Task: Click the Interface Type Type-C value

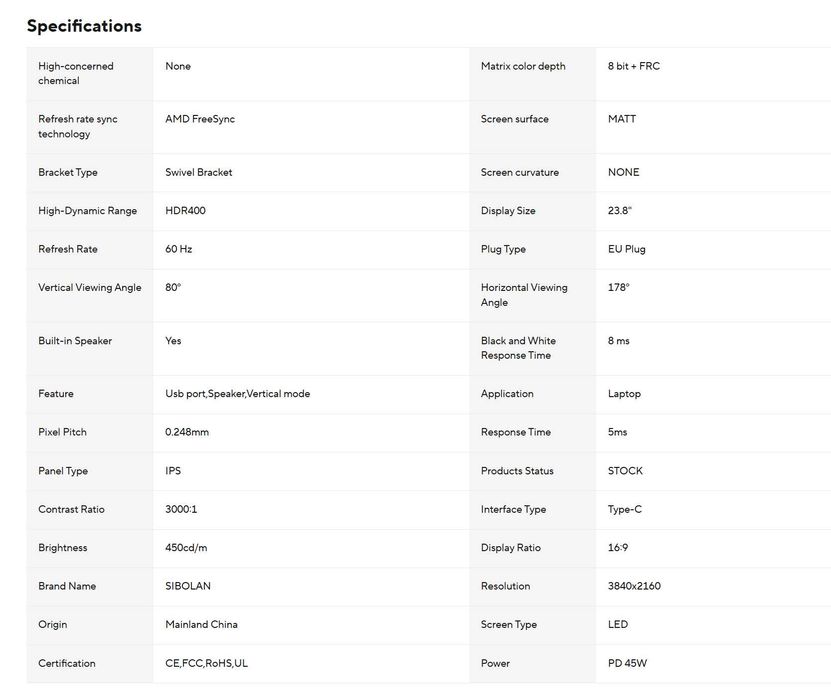Action: pos(625,509)
